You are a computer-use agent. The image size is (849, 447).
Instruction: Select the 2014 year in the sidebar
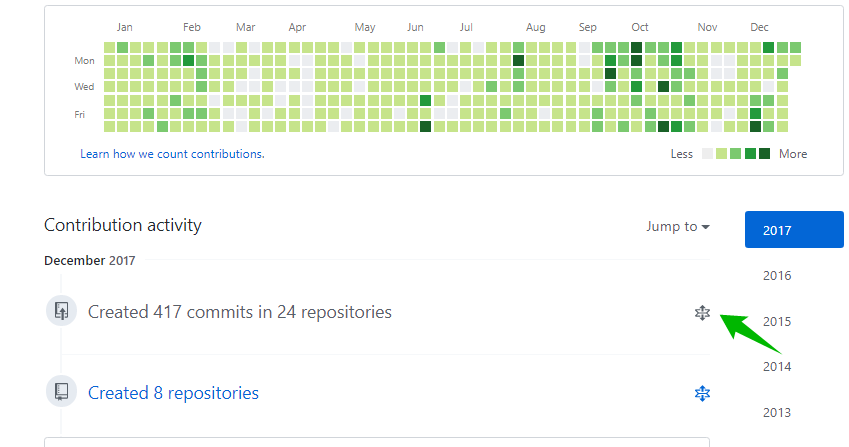777,366
